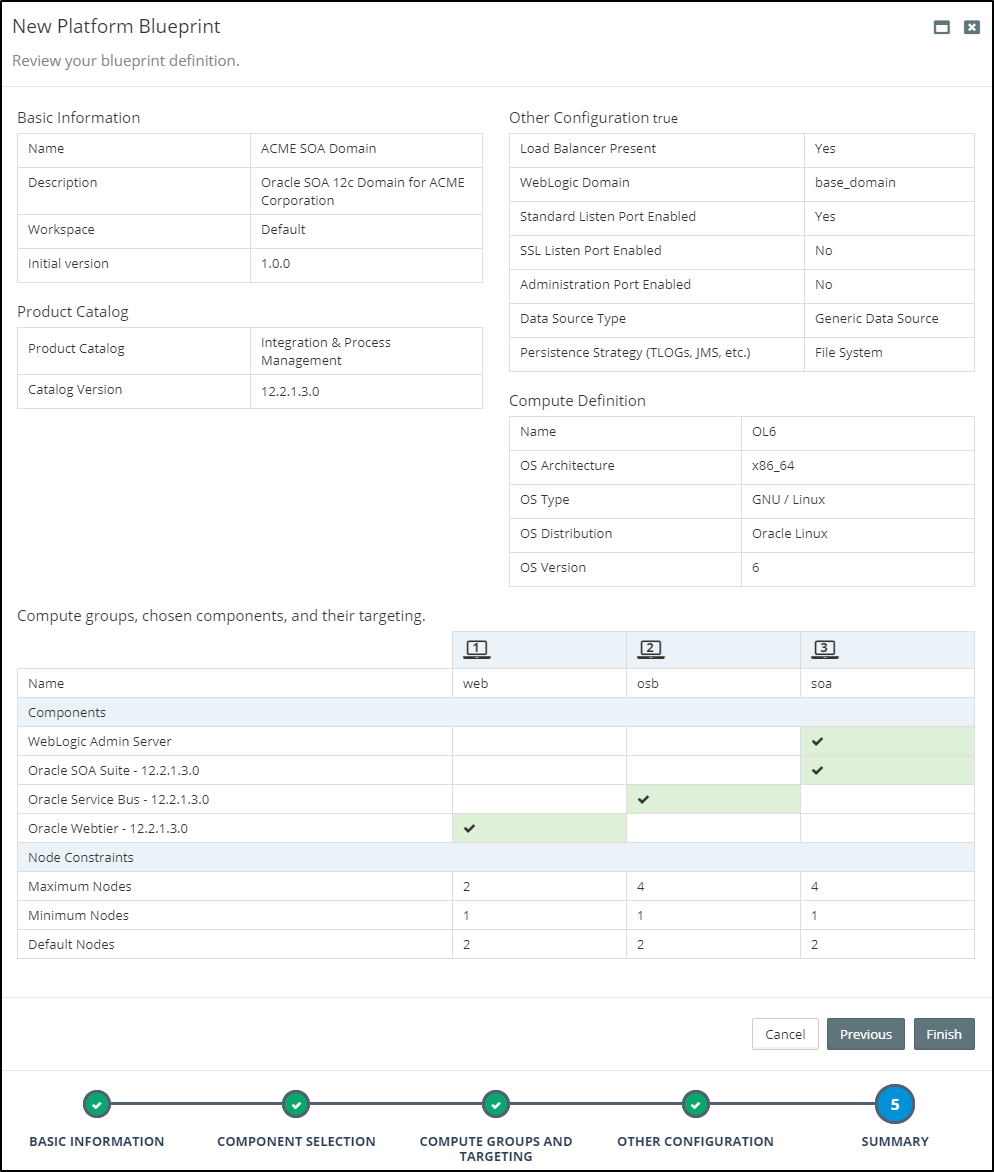
Task: Click the Compute Groups and Targeting step circle
Action: pyautogui.click(x=496, y=1104)
